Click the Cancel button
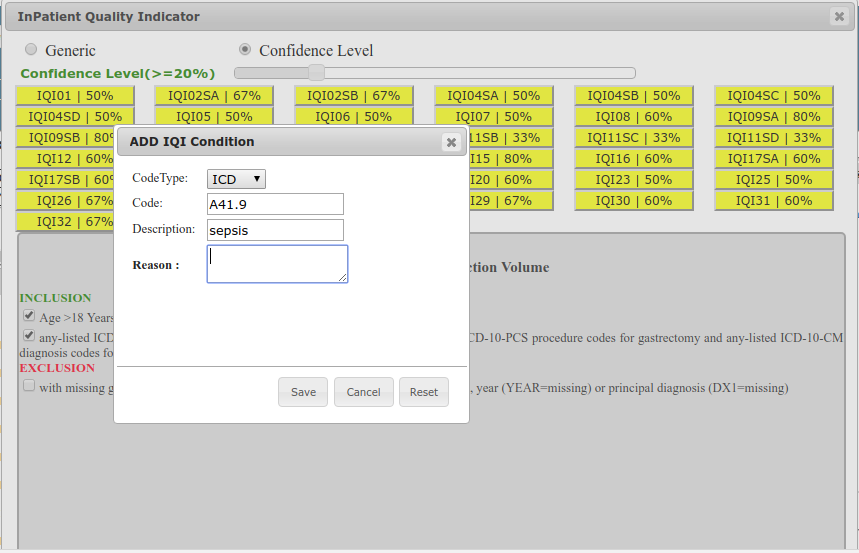The height and width of the screenshot is (553, 859). pyautogui.click(x=363, y=392)
